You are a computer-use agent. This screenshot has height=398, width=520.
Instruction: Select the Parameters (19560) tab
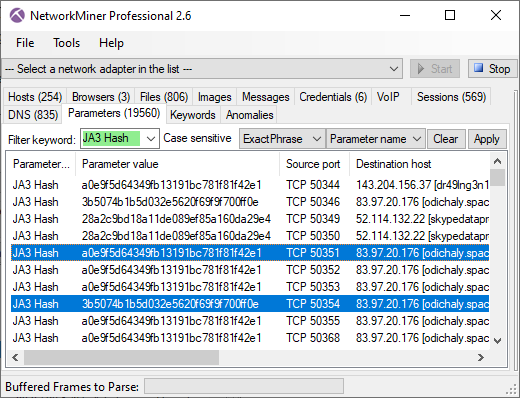pyautogui.click(x=114, y=113)
